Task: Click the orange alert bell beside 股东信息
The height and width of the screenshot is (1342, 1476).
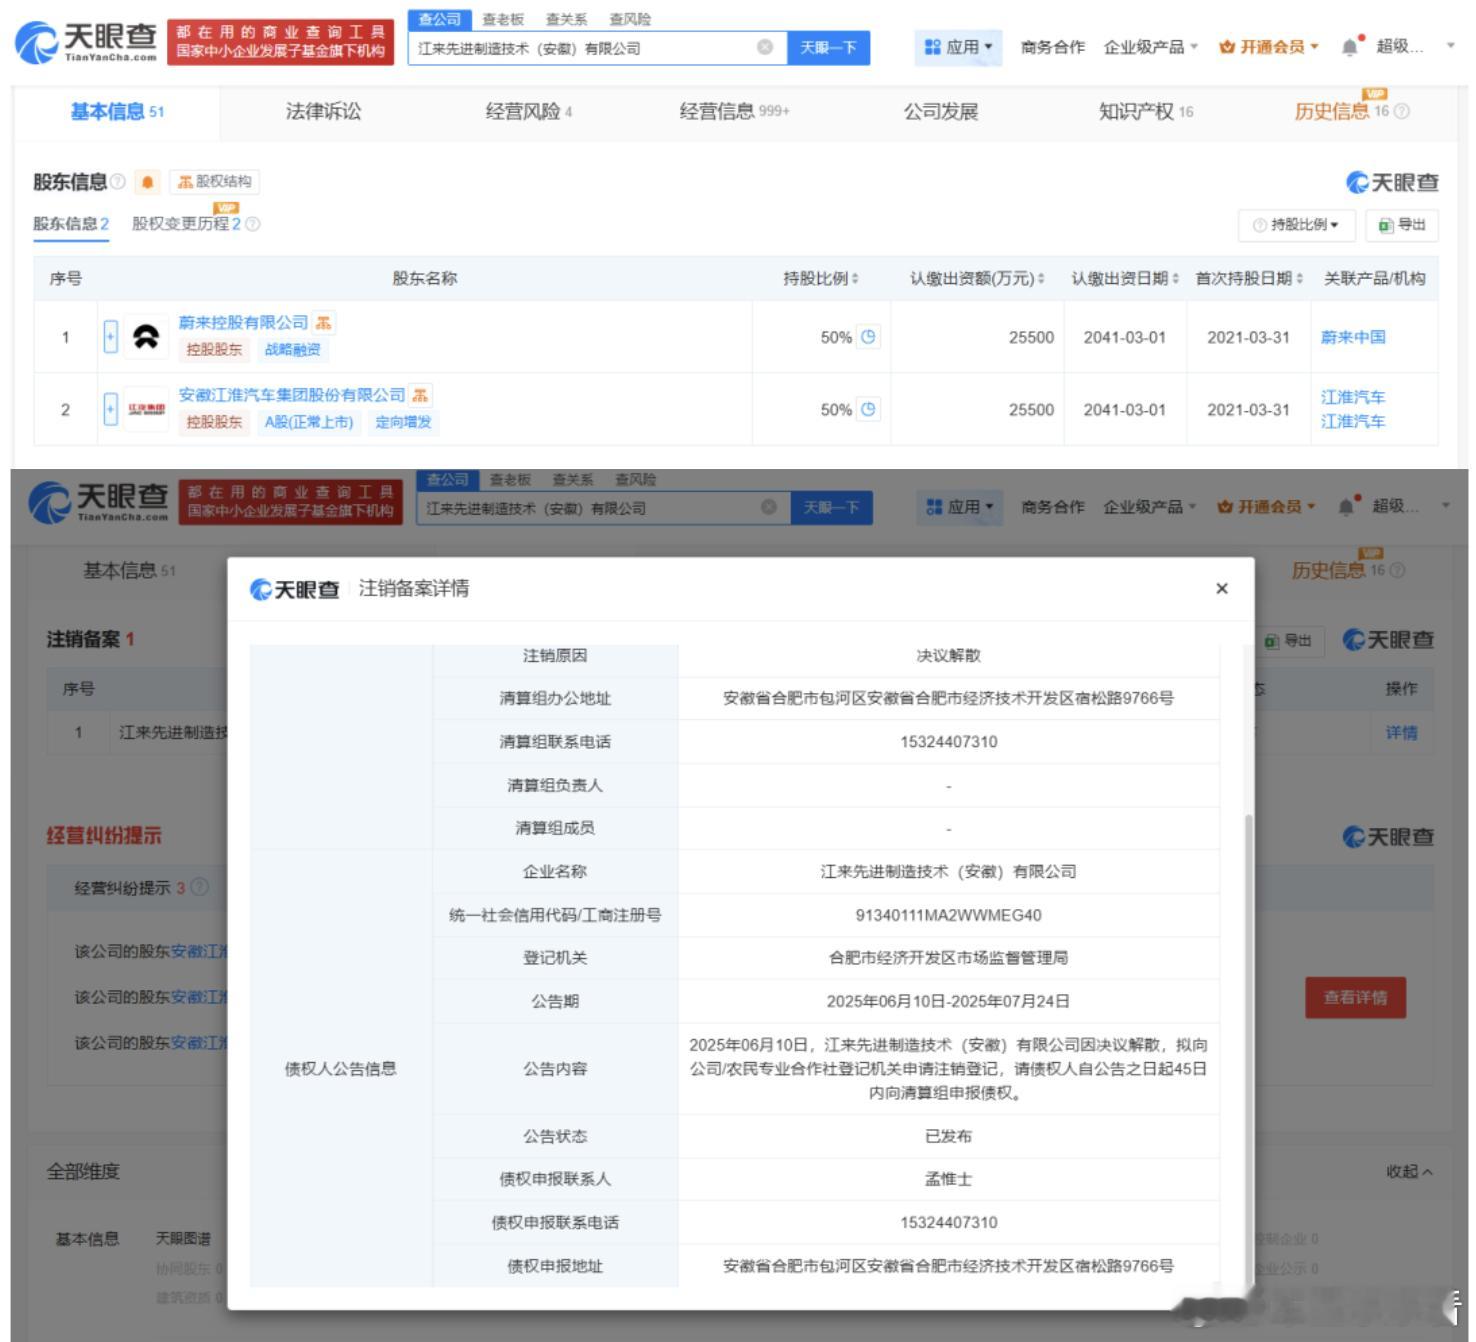Action: point(148,182)
